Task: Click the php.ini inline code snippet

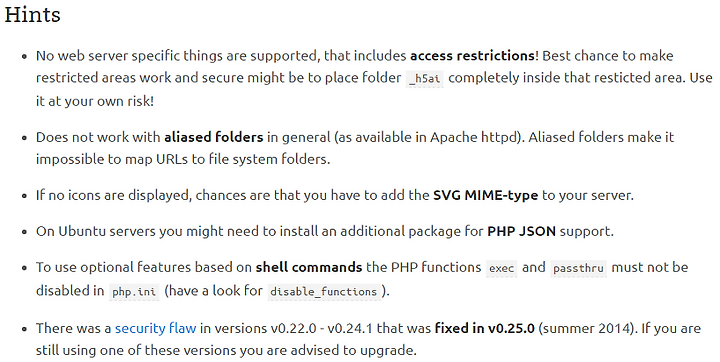Action: coord(134,291)
